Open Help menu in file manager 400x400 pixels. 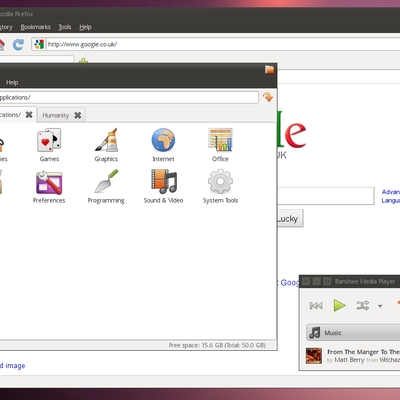(12, 82)
